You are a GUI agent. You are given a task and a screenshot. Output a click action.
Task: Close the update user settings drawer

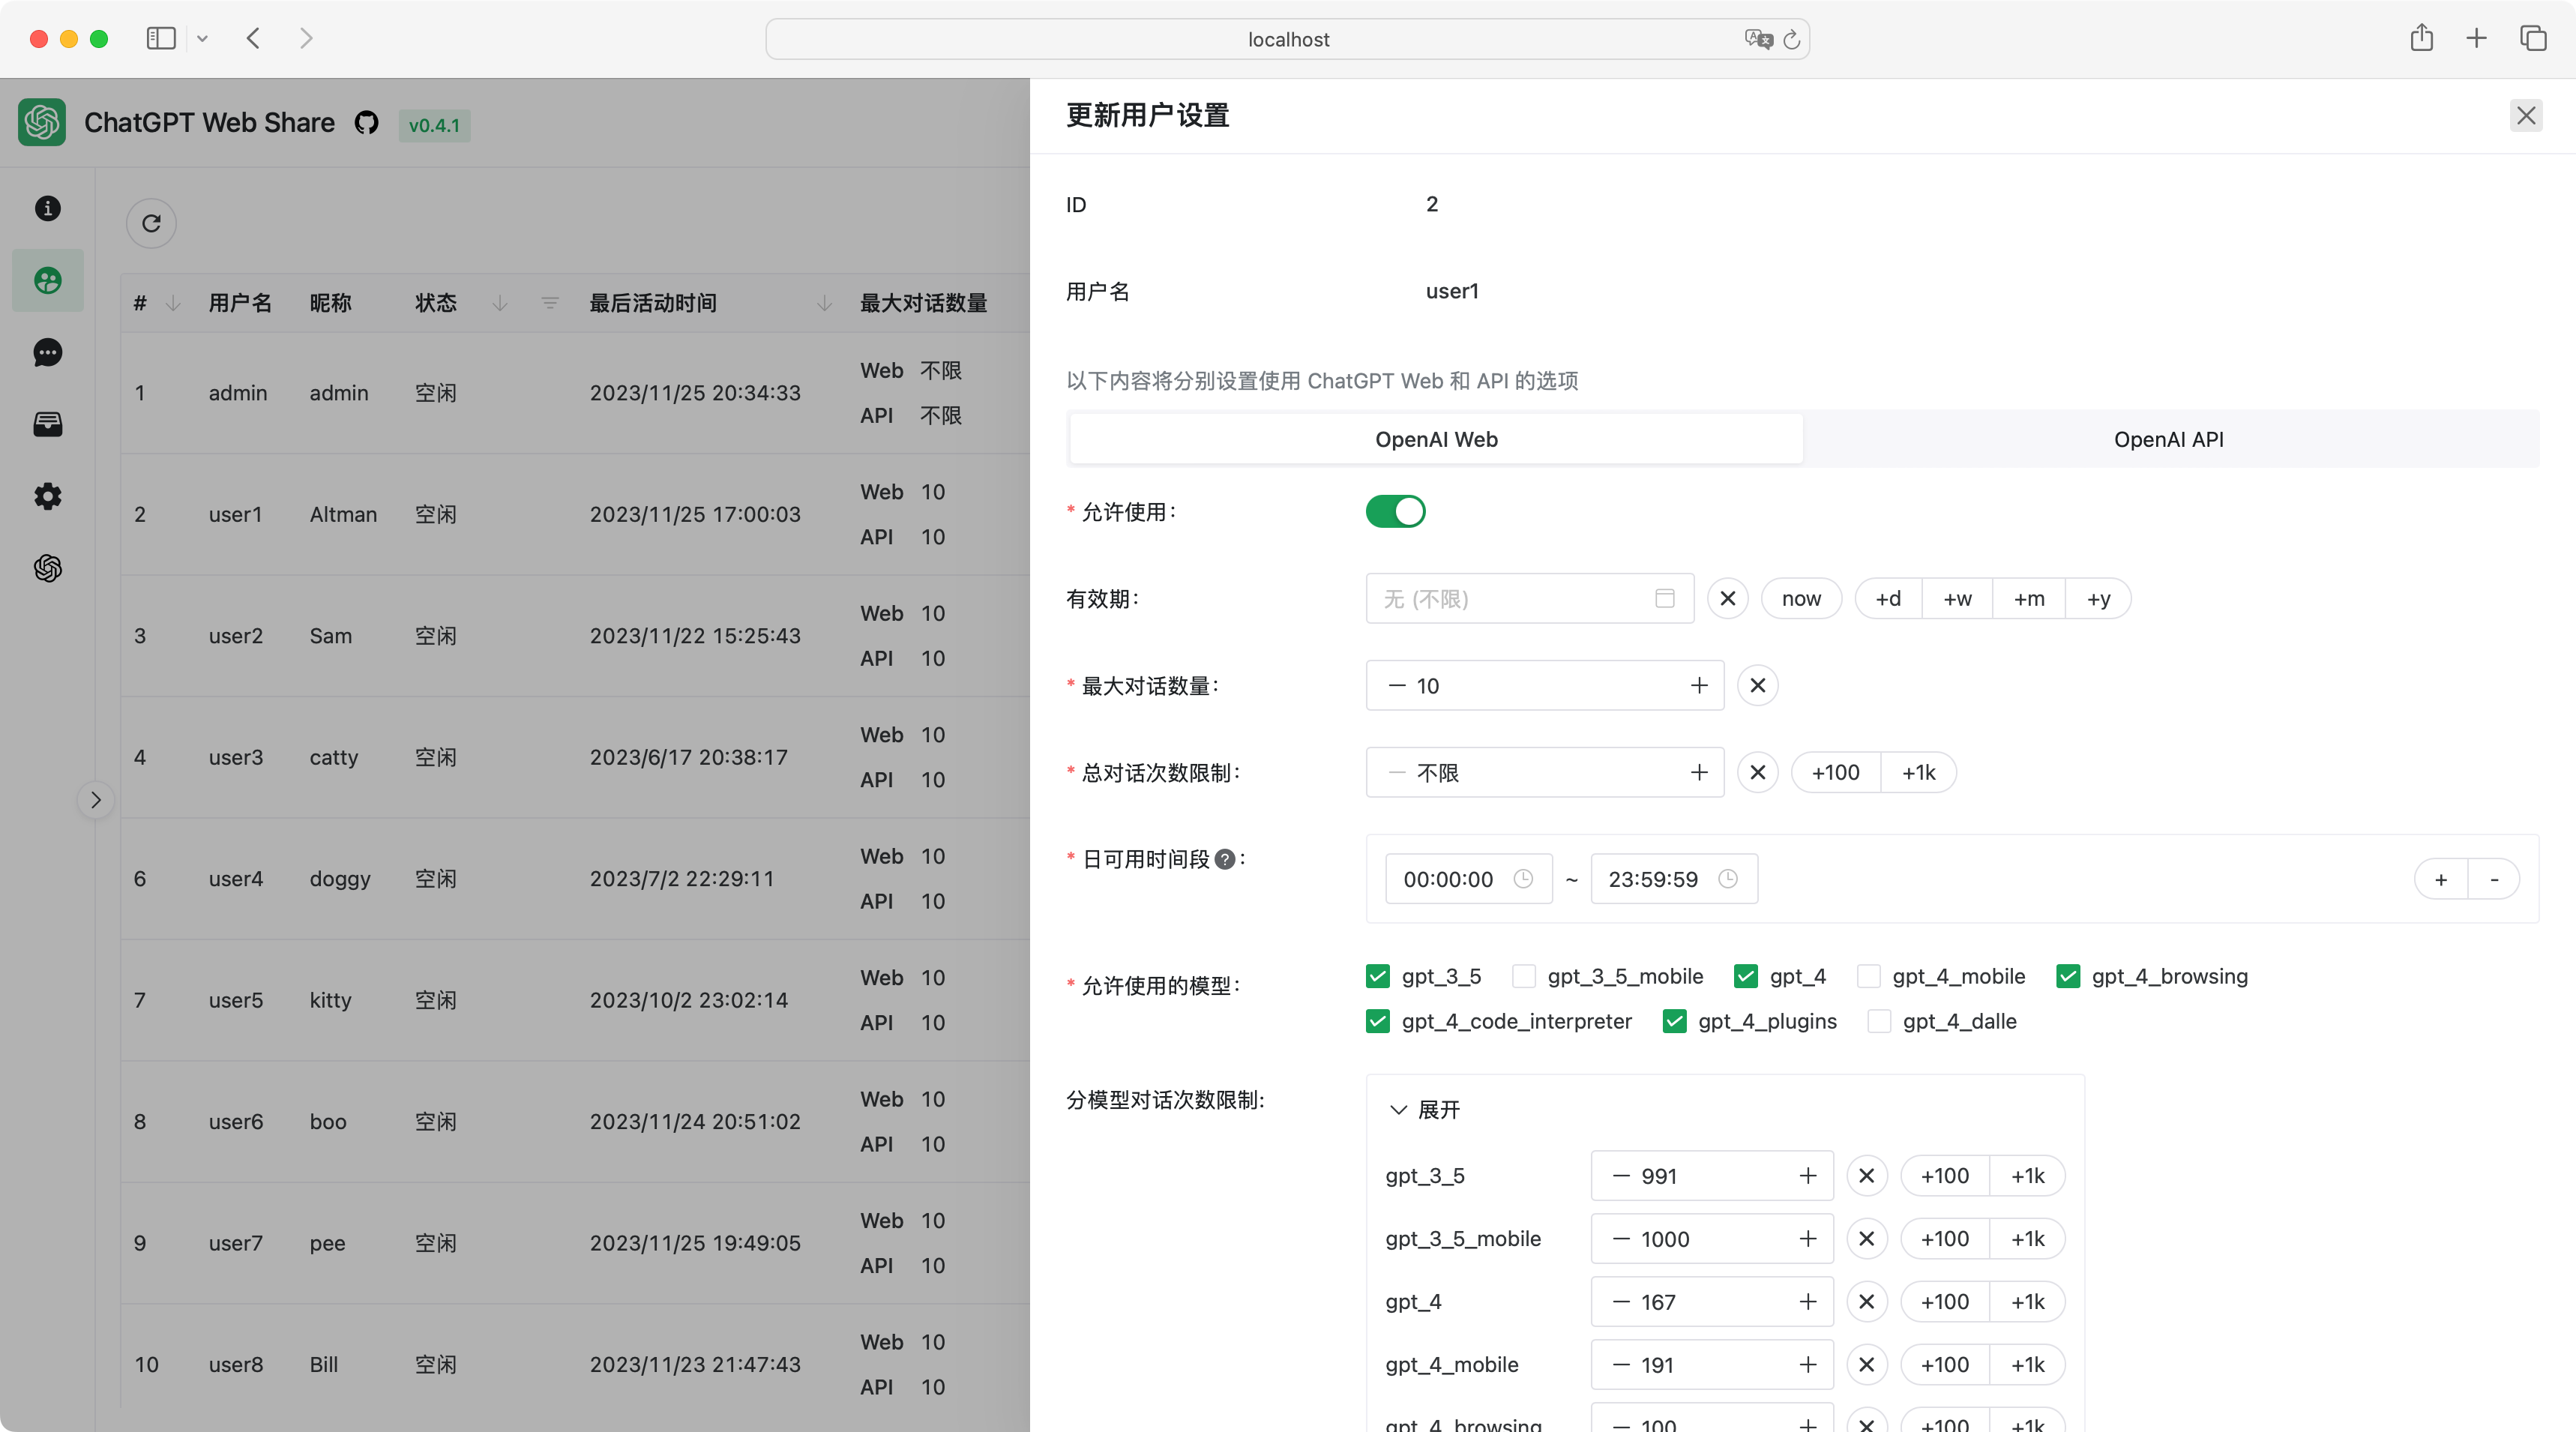tap(2526, 115)
